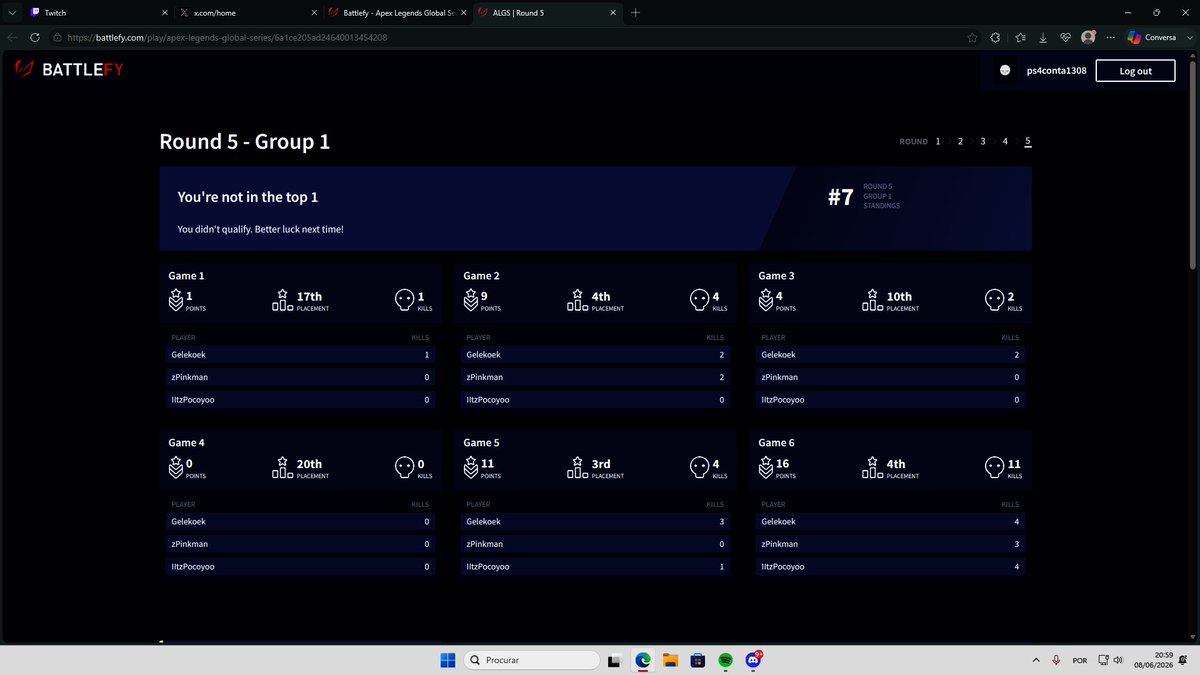This screenshot has width=1200, height=675.
Task: Open a new browser tab
Action: tap(635, 12)
